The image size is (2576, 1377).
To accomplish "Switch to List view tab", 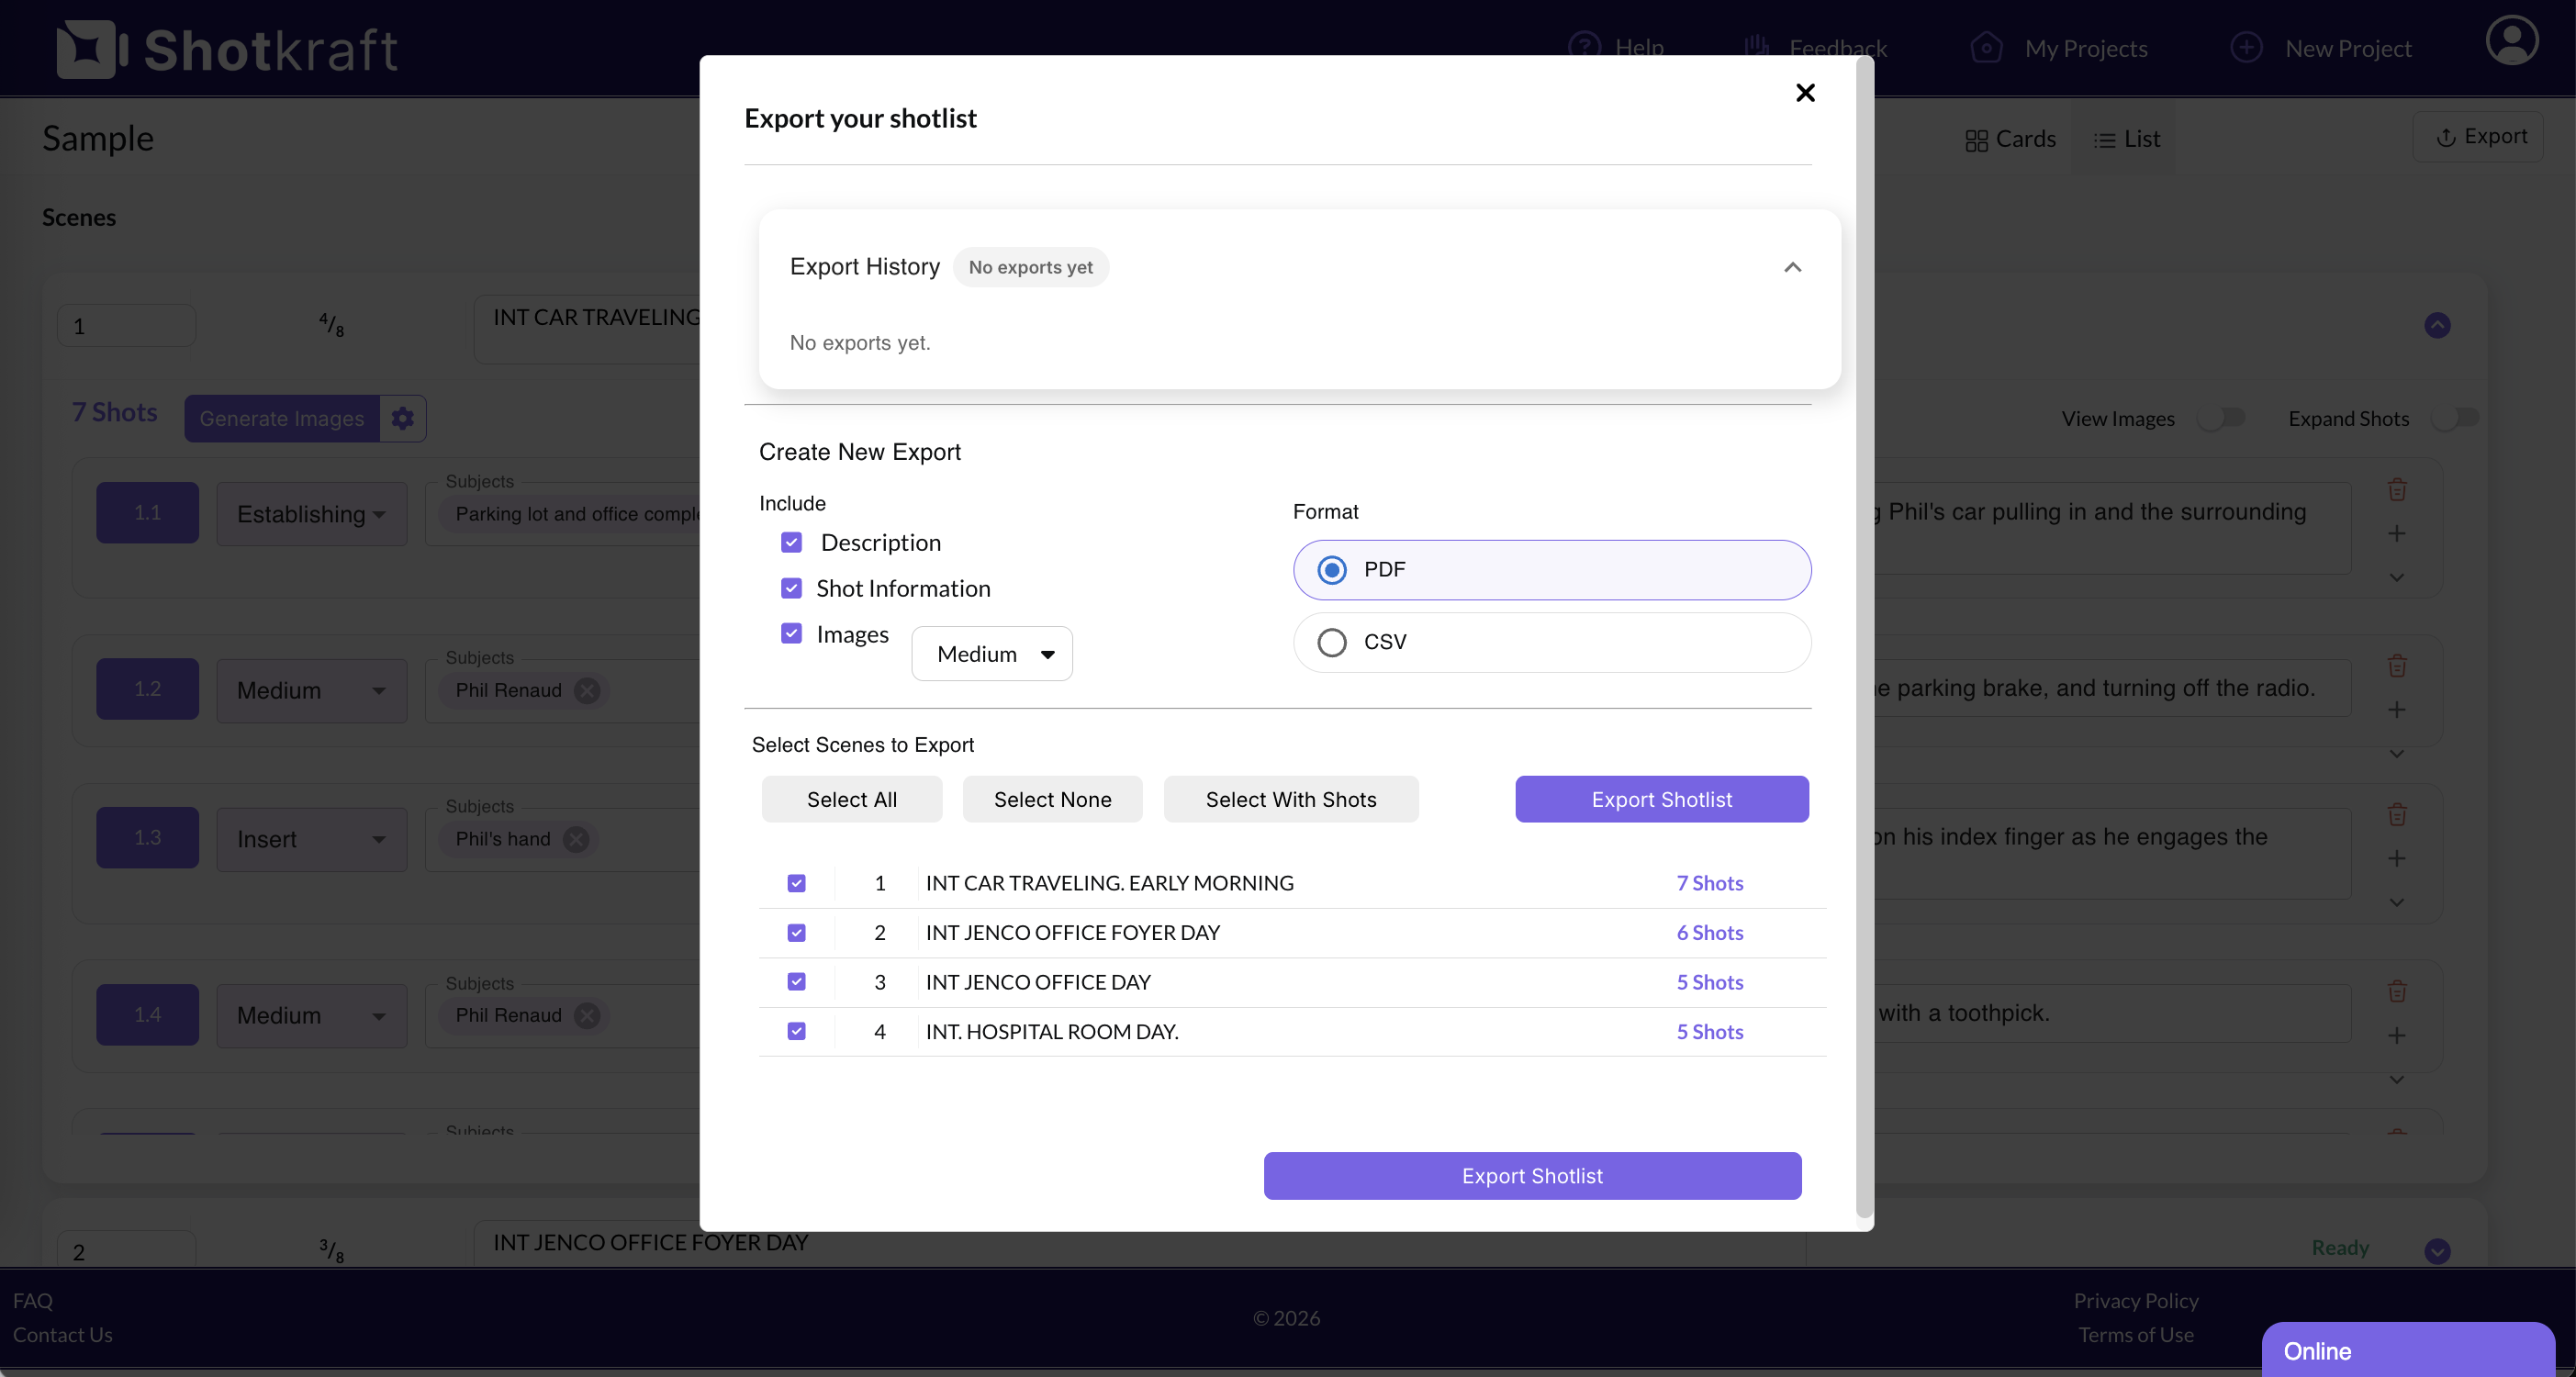I will (x=2126, y=139).
